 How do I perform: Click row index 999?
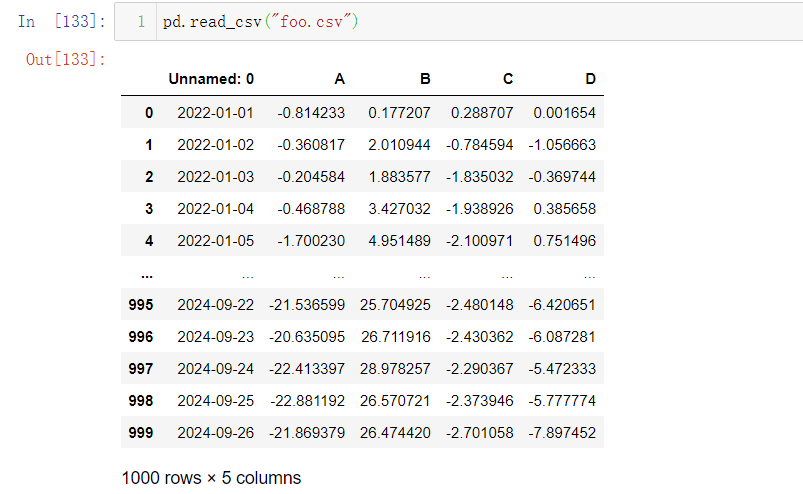click(x=141, y=433)
